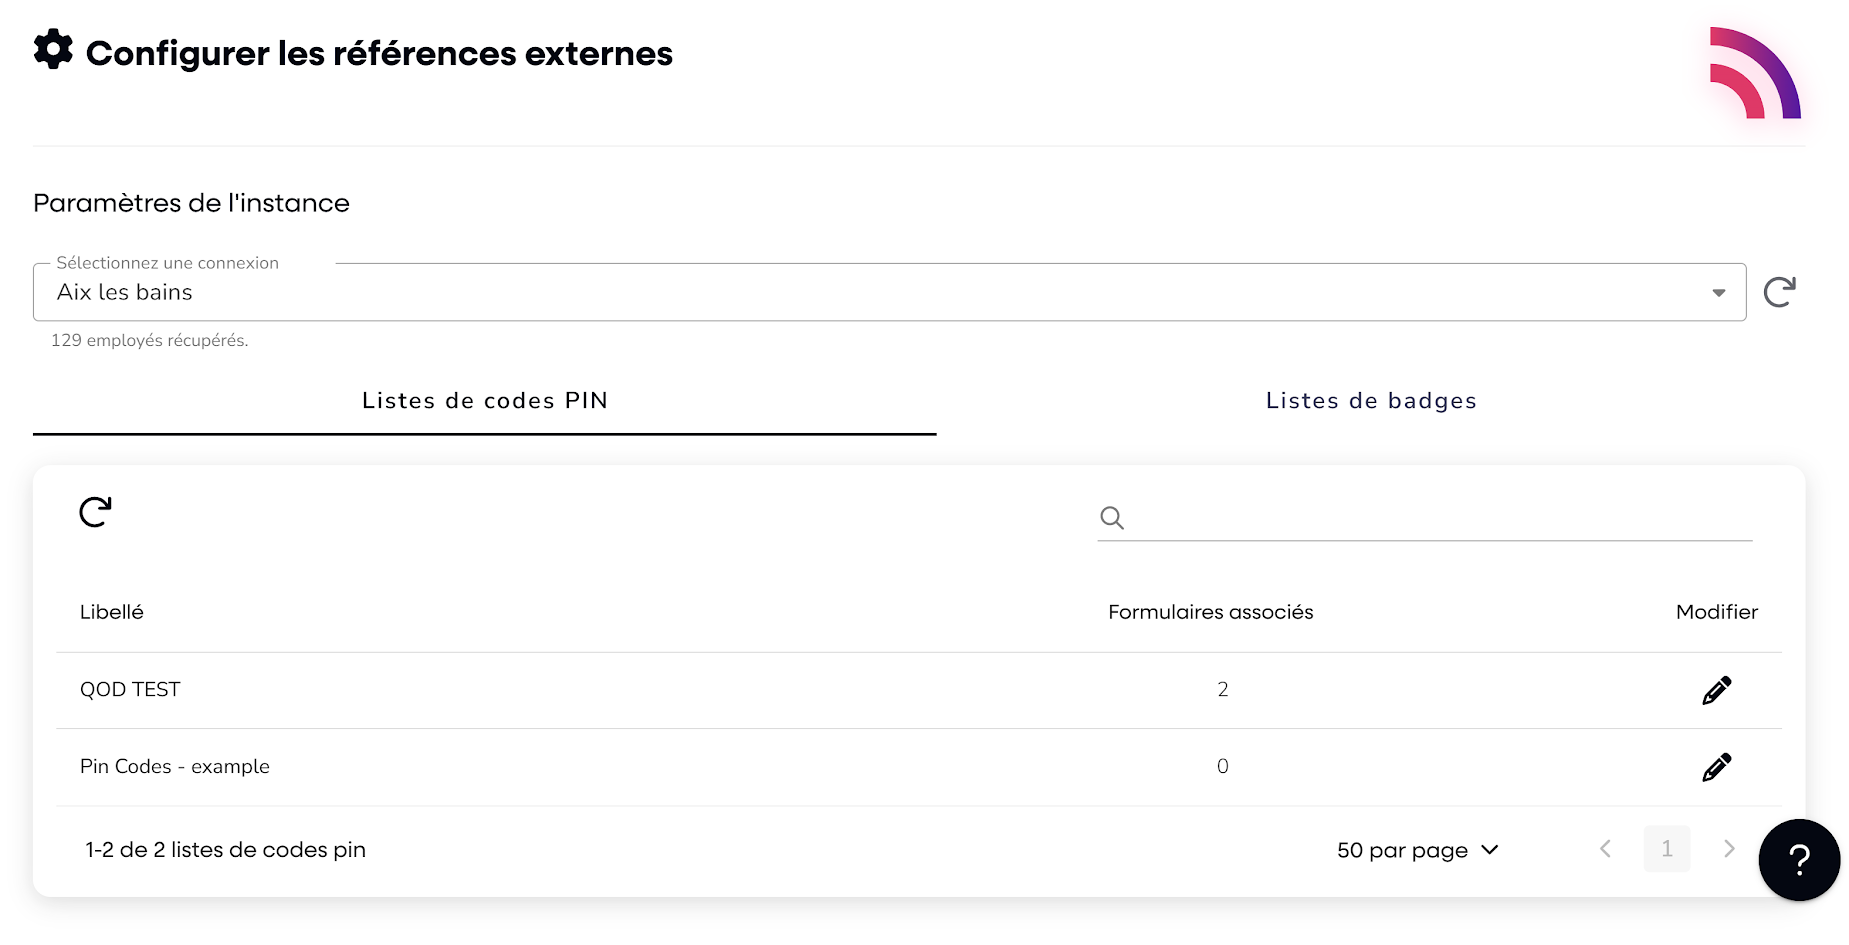Edit the QOD TEST pin list
Viewport: 1849px width, 945px height.
(1716, 690)
